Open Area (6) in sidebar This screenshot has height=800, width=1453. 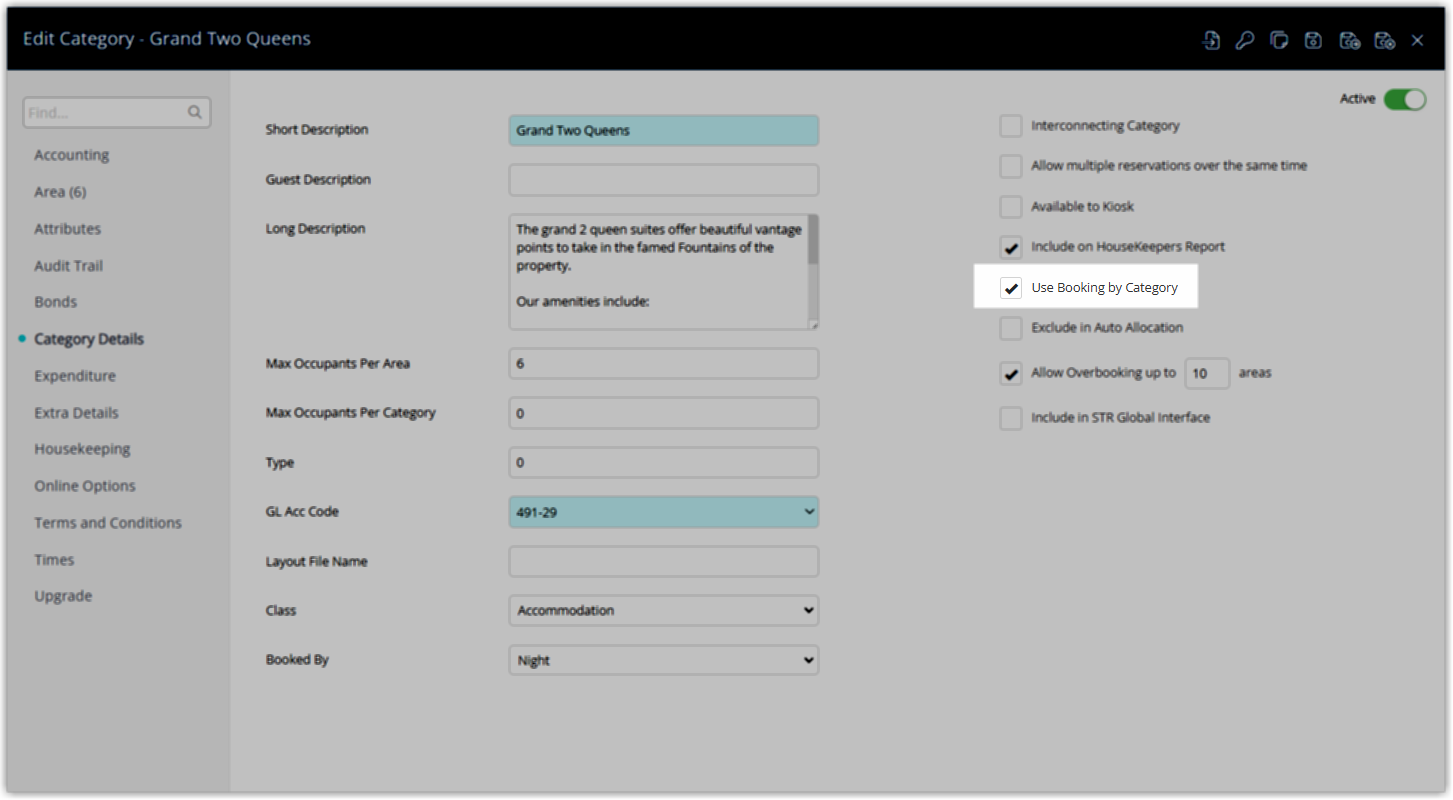[x=60, y=192]
